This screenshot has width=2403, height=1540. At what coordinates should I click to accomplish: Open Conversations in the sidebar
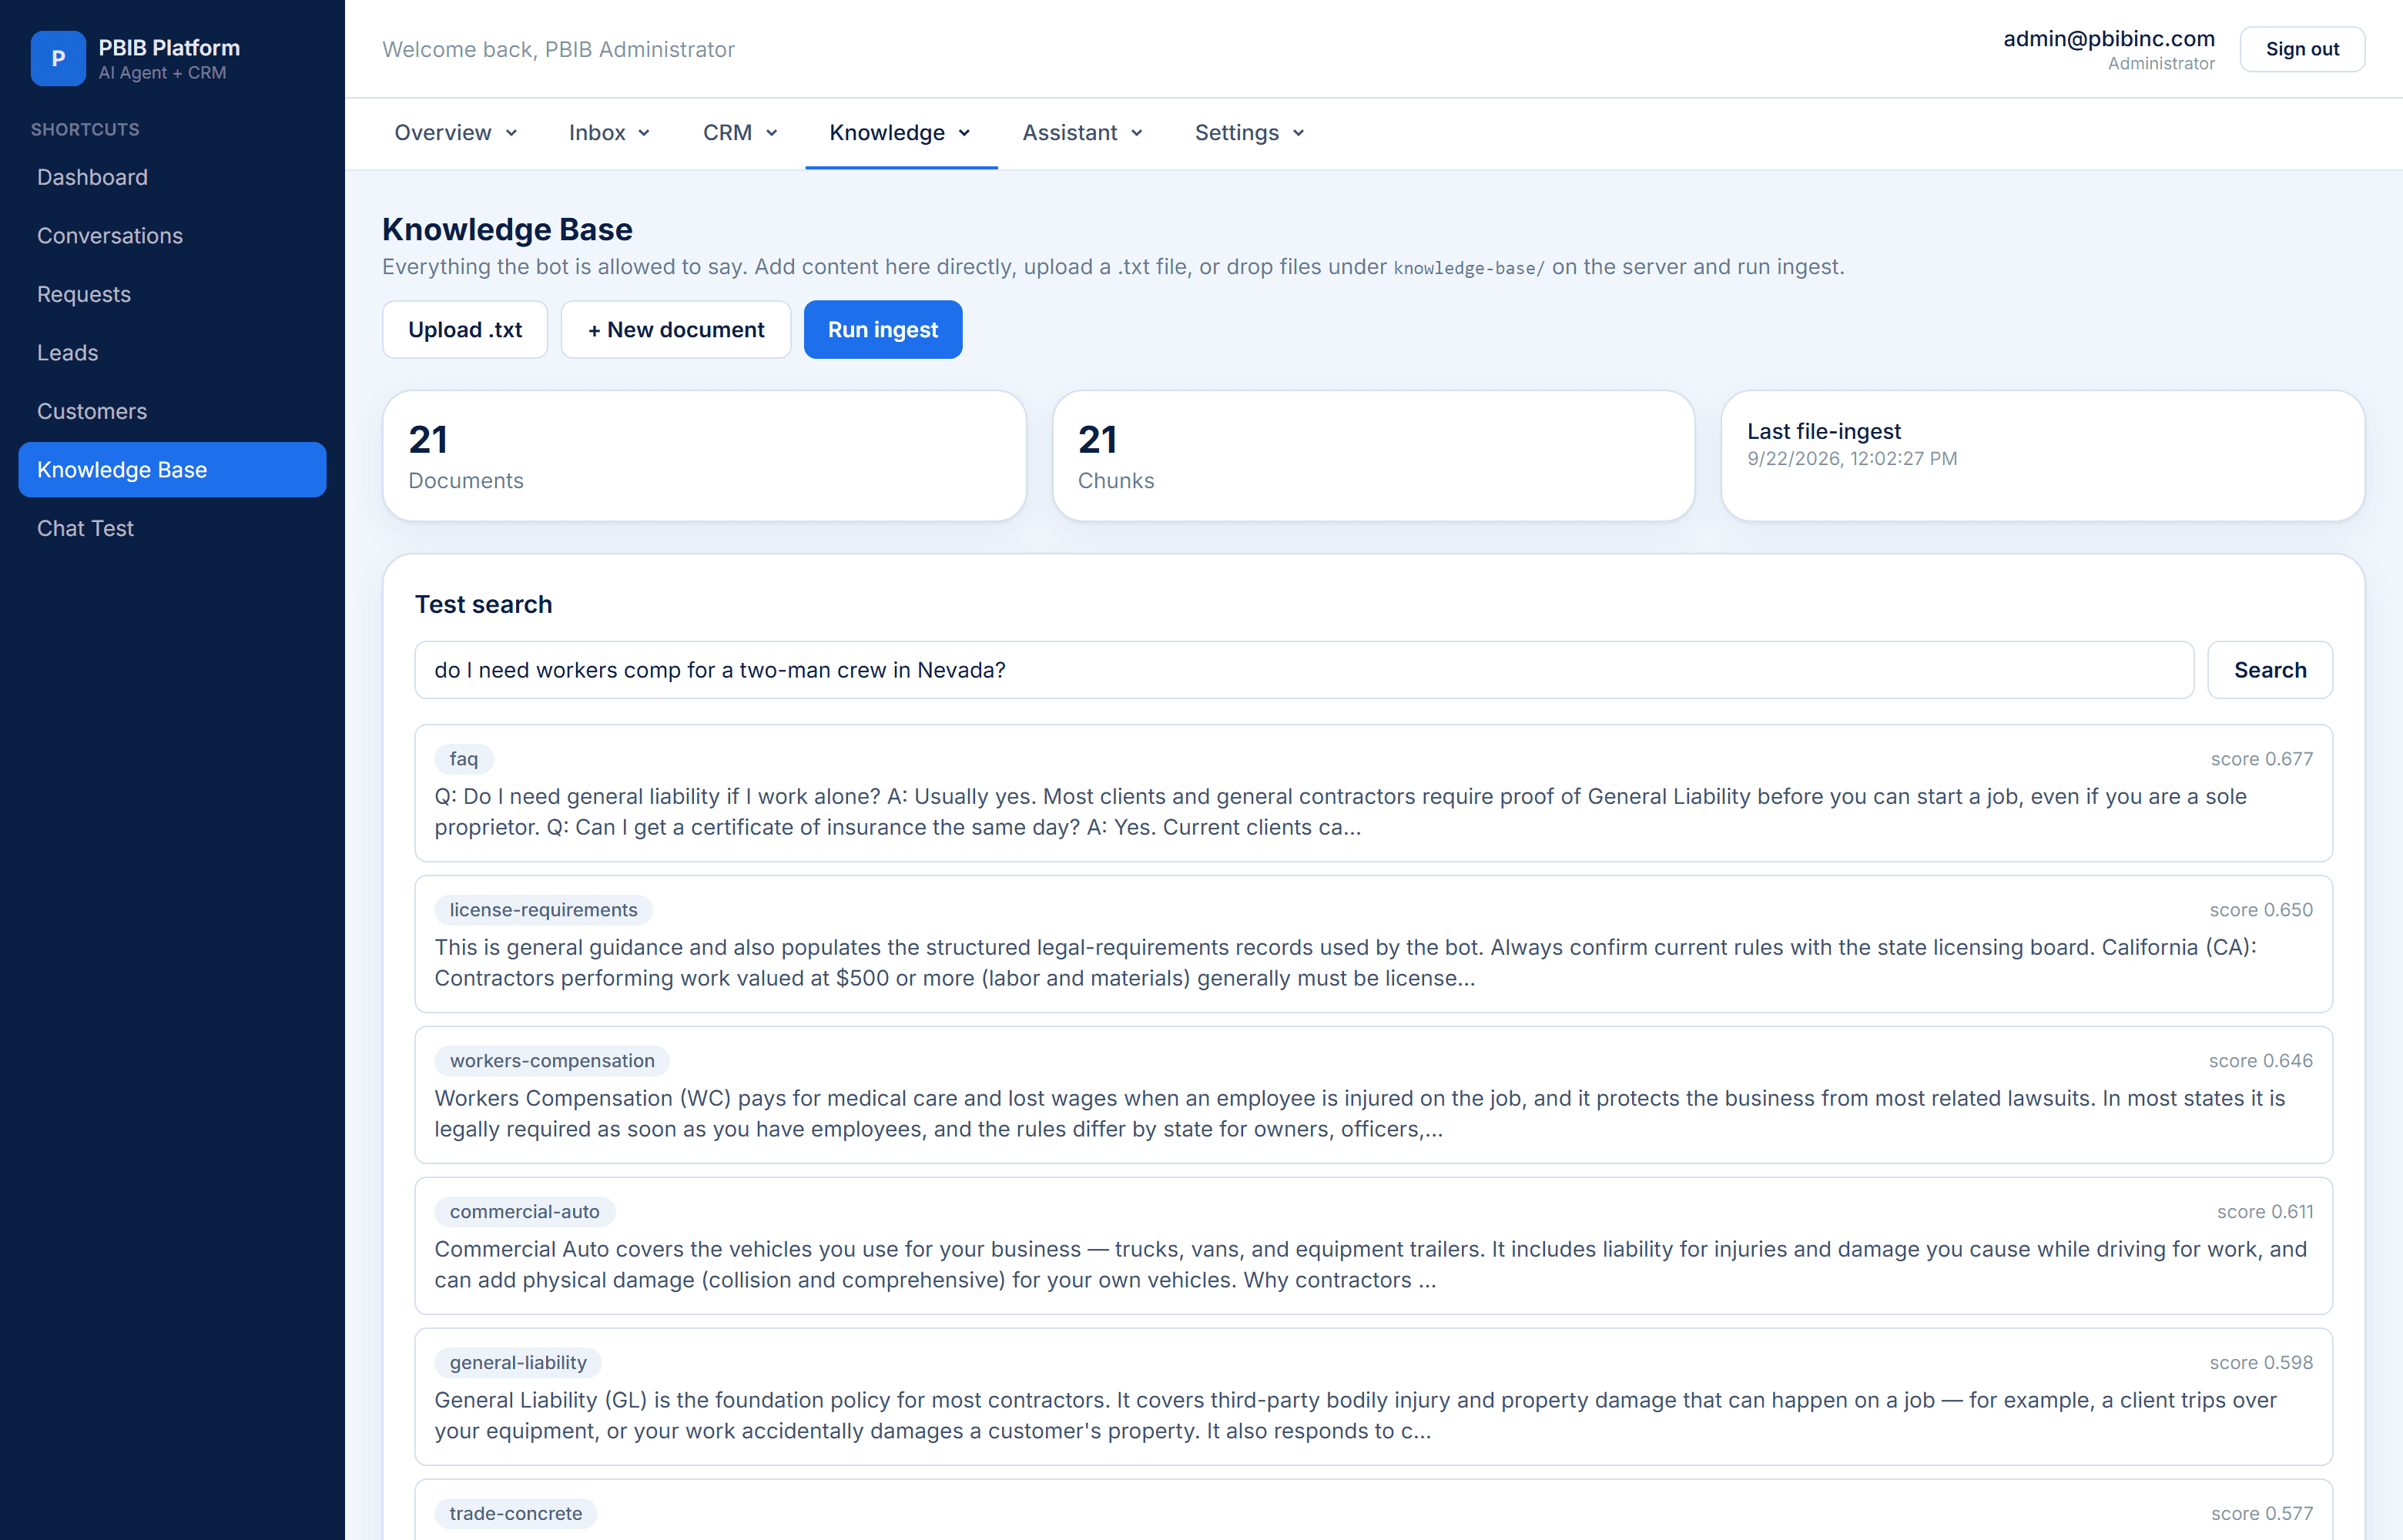tap(172, 236)
